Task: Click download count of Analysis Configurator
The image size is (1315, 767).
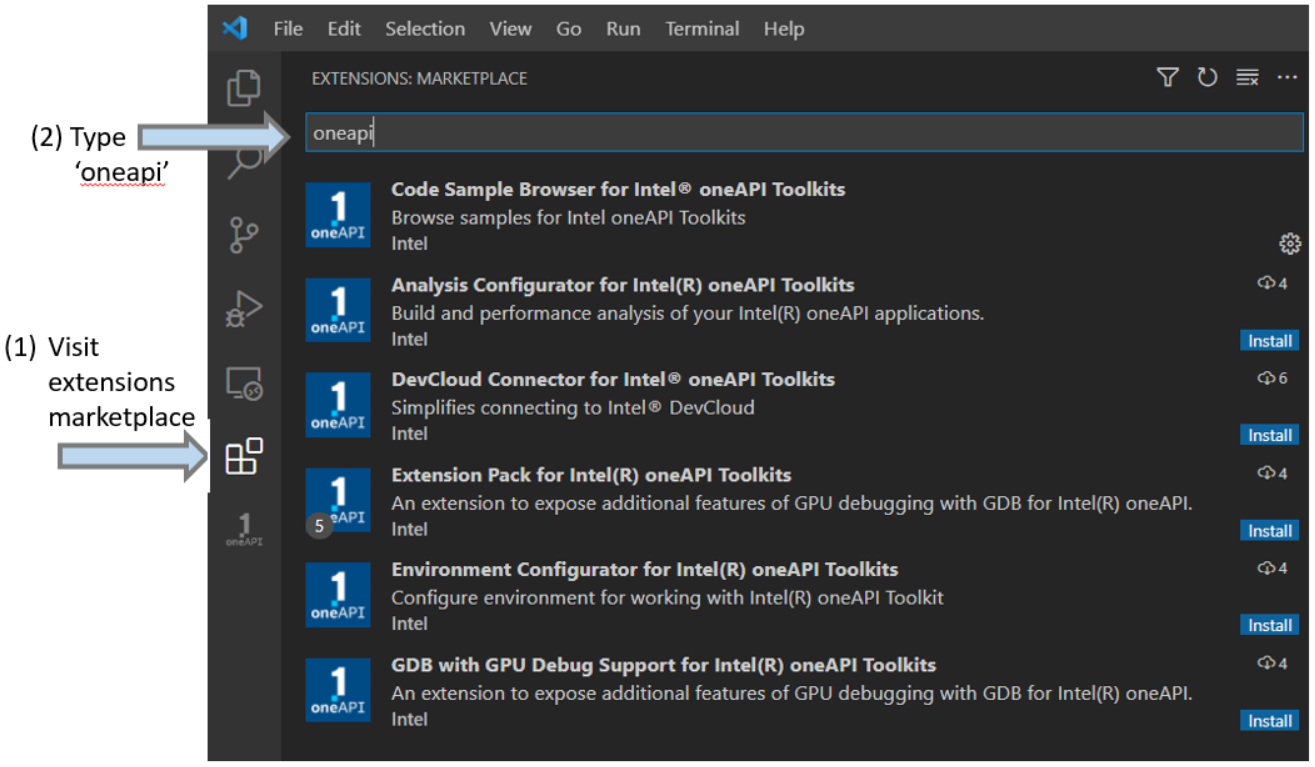Action: pos(1273,284)
